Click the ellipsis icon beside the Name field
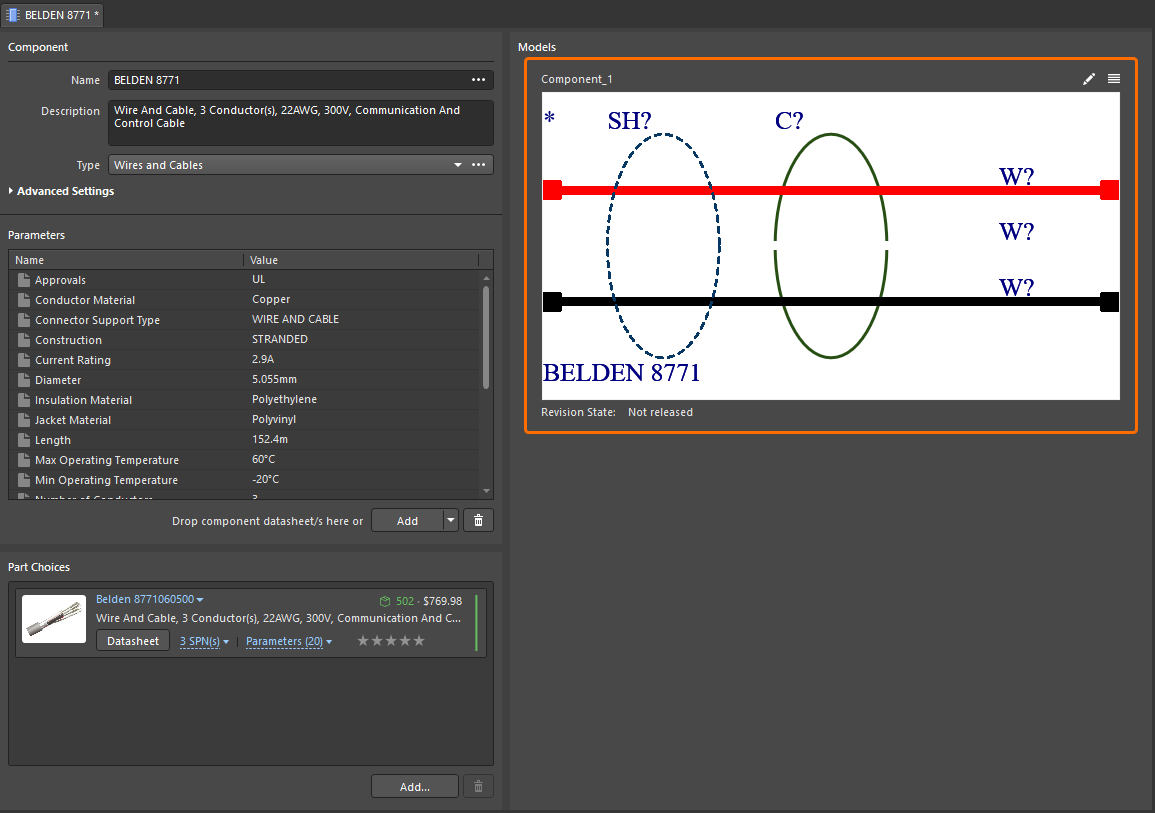This screenshot has height=813, width=1155. click(479, 80)
